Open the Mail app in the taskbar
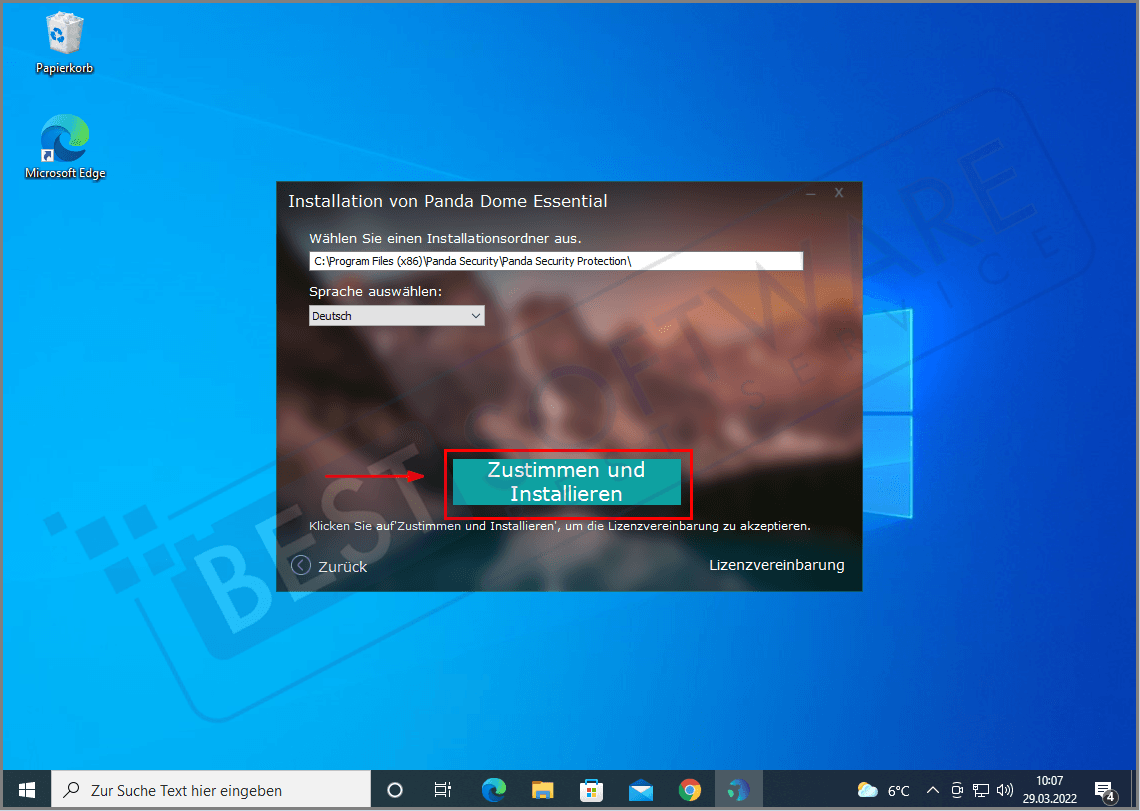The width and height of the screenshot is (1140, 811). tap(640, 789)
